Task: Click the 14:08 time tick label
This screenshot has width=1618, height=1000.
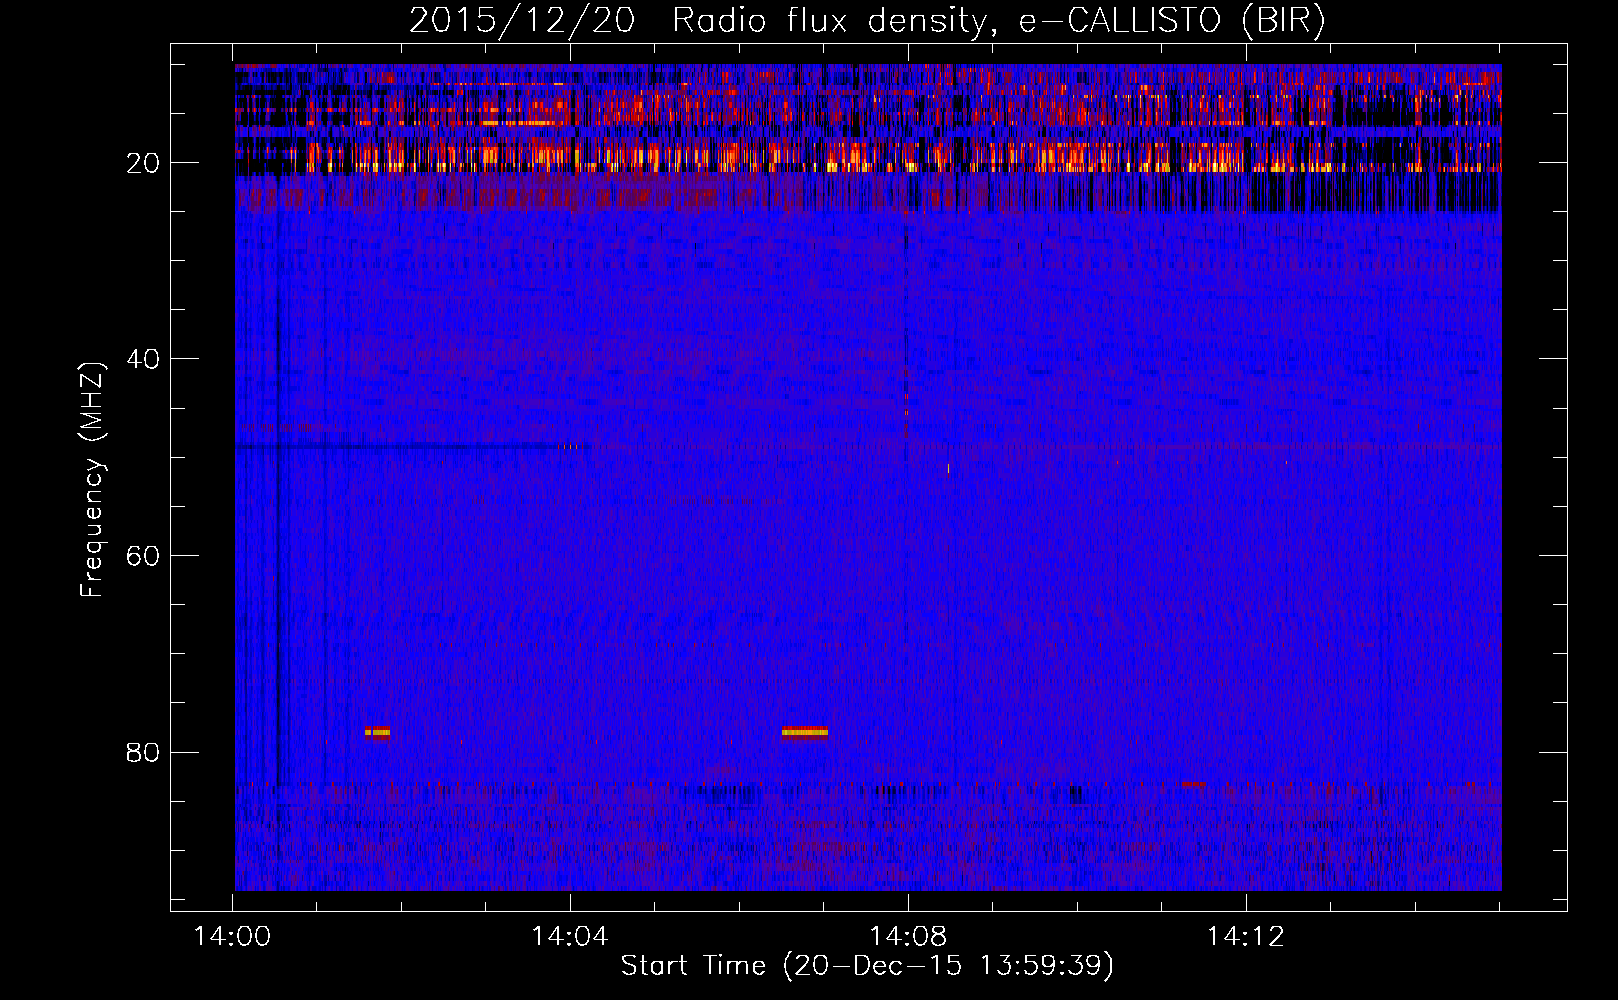Action: (x=908, y=937)
